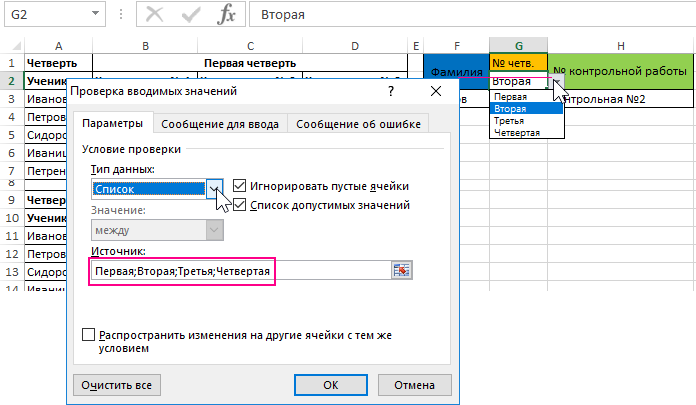Select row 9 header

point(12,200)
